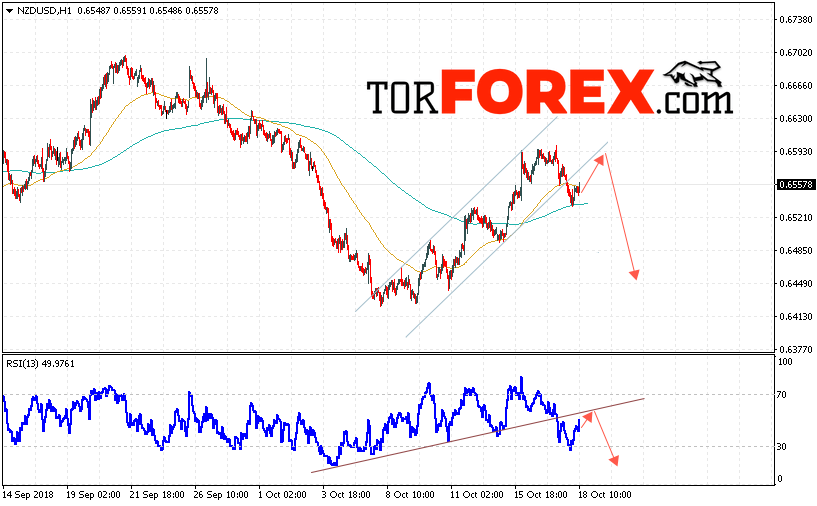Click the 0.64490 price scale label
817x506 pixels.
(795, 283)
